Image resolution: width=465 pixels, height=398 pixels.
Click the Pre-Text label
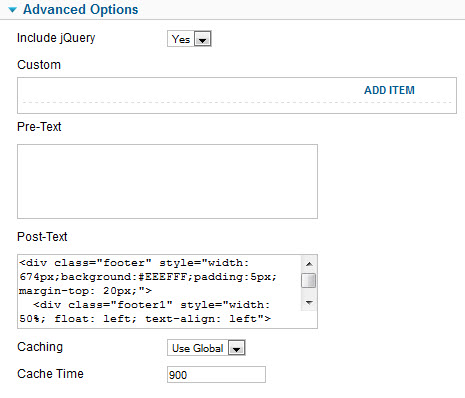click(39, 127)
